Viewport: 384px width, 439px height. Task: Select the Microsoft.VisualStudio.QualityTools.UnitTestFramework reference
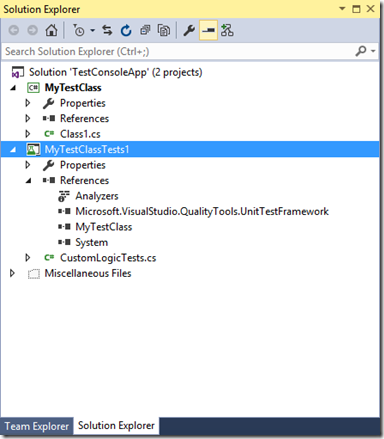[x=202, y=211]
